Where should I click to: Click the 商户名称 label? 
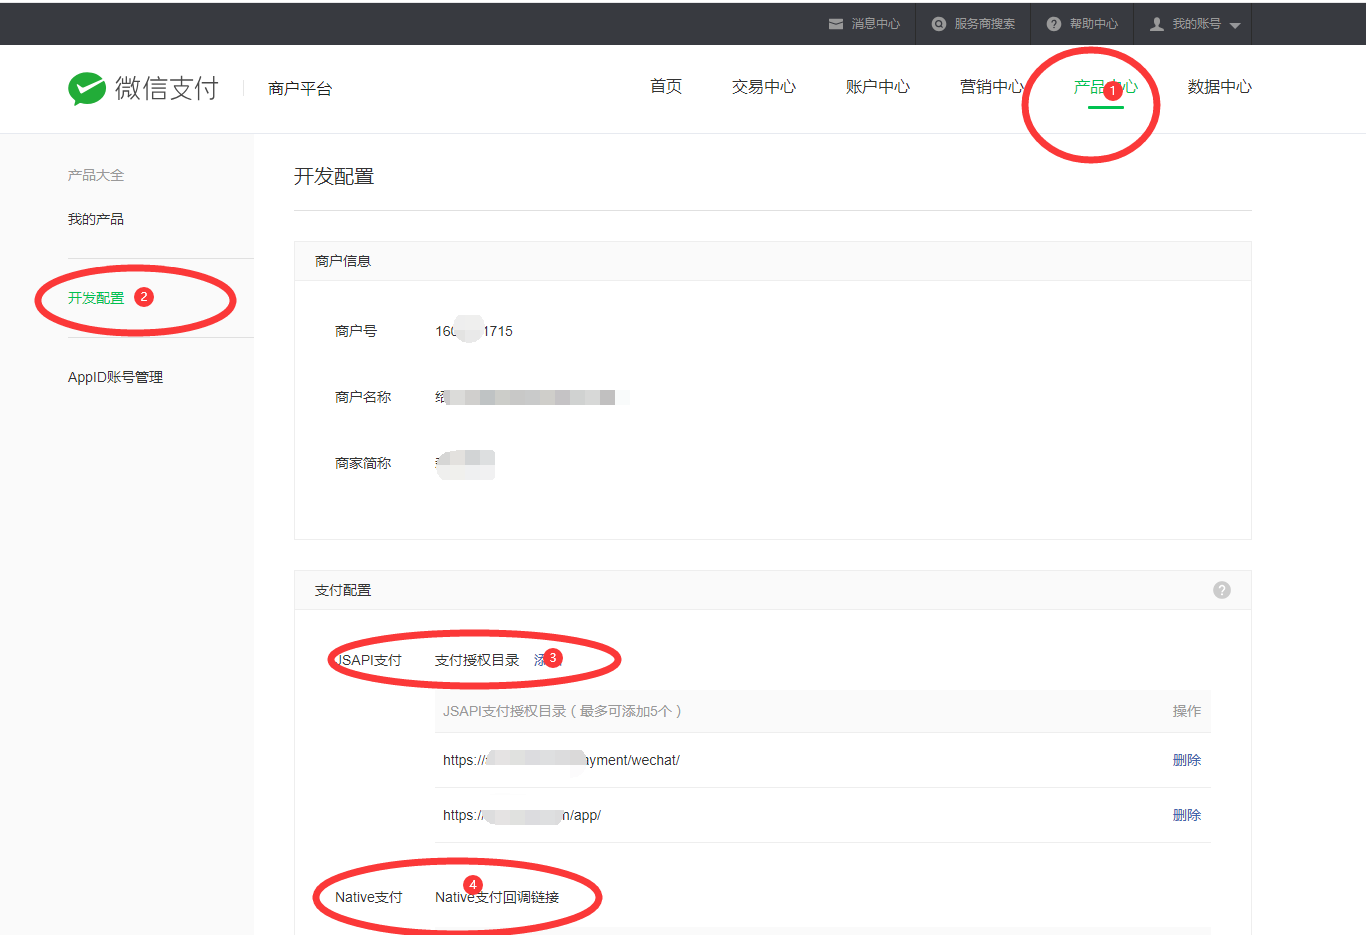pos(363,397)
